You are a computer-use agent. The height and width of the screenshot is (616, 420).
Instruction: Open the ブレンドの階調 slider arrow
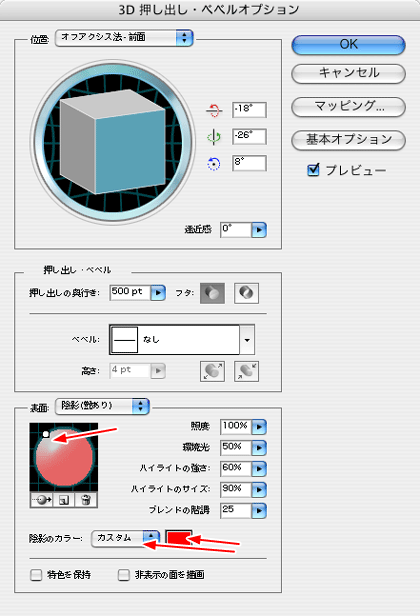[259, 510]
